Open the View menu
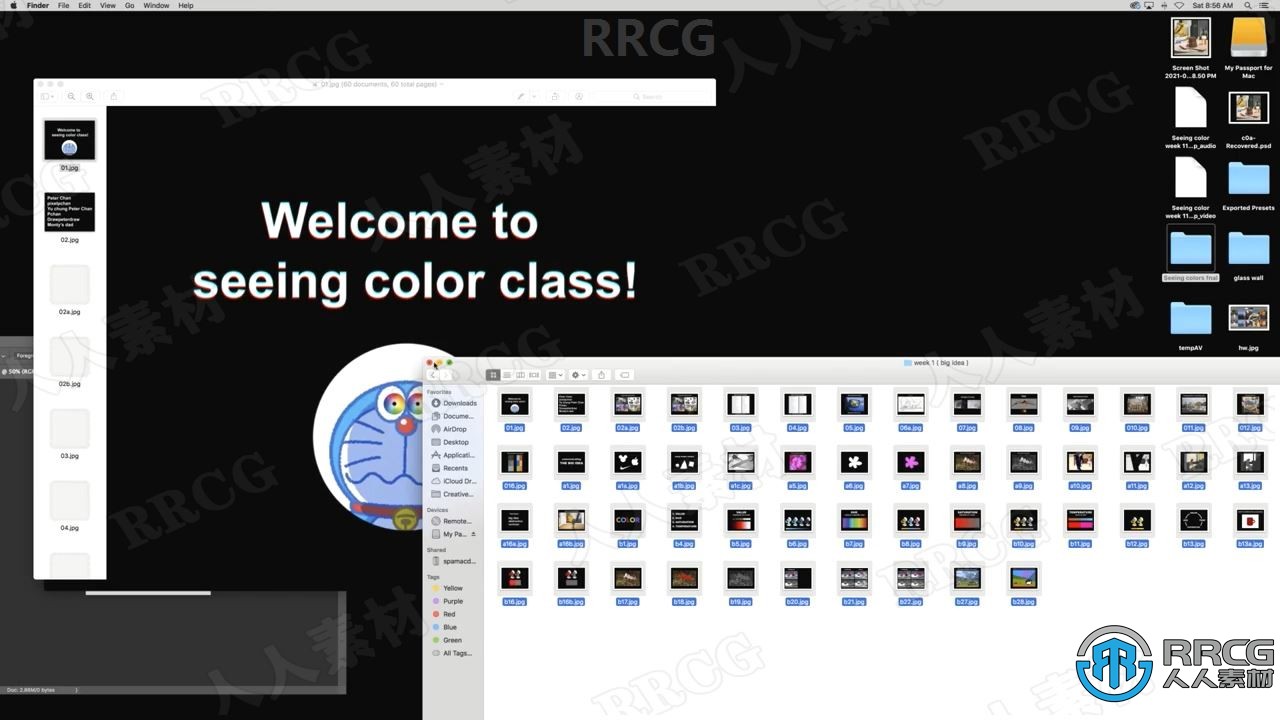This screenshot has width=1280, height=720. 108,5
